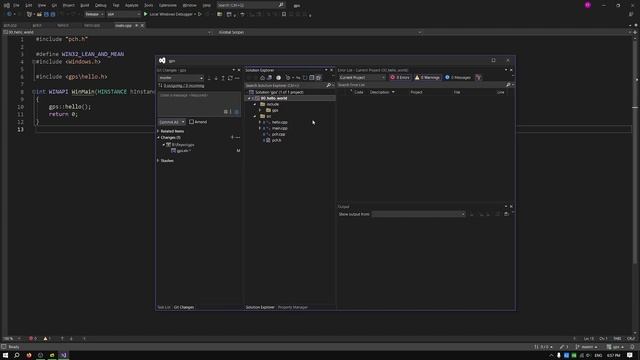Click the commit message input field

[199, 104]
